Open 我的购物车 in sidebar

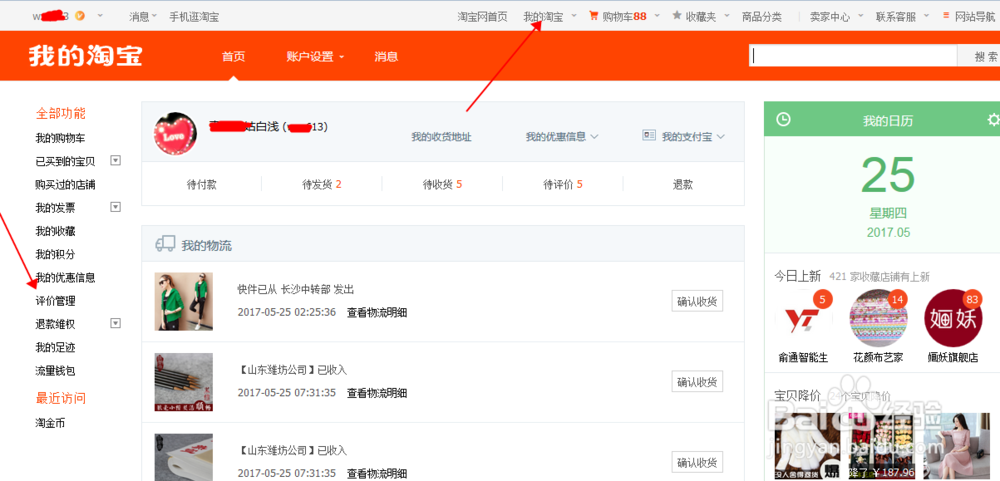pyautogui.click(x=61, y=138)
